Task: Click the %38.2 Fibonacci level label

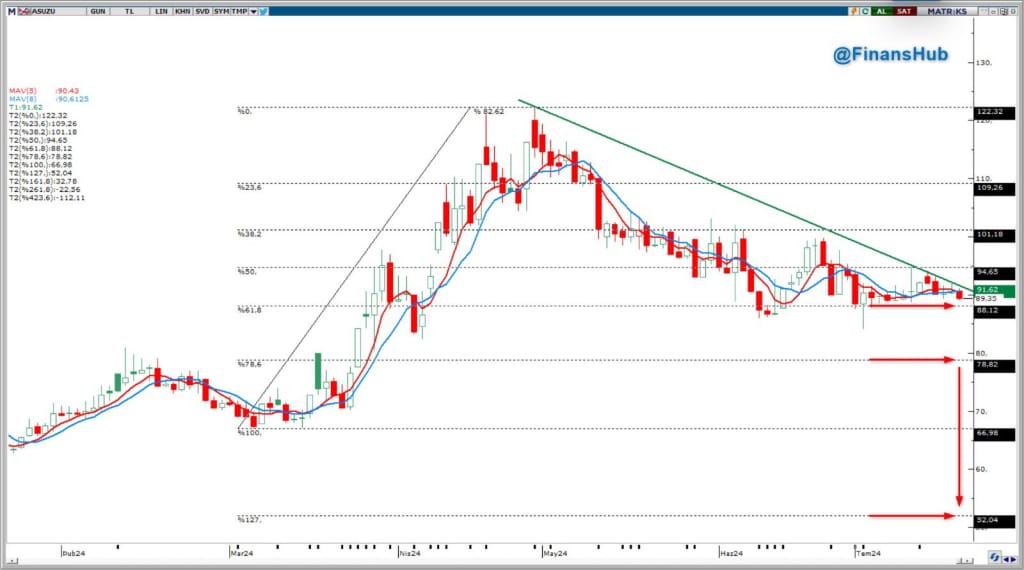Action: pyautogui.click(x=250, y=234)
